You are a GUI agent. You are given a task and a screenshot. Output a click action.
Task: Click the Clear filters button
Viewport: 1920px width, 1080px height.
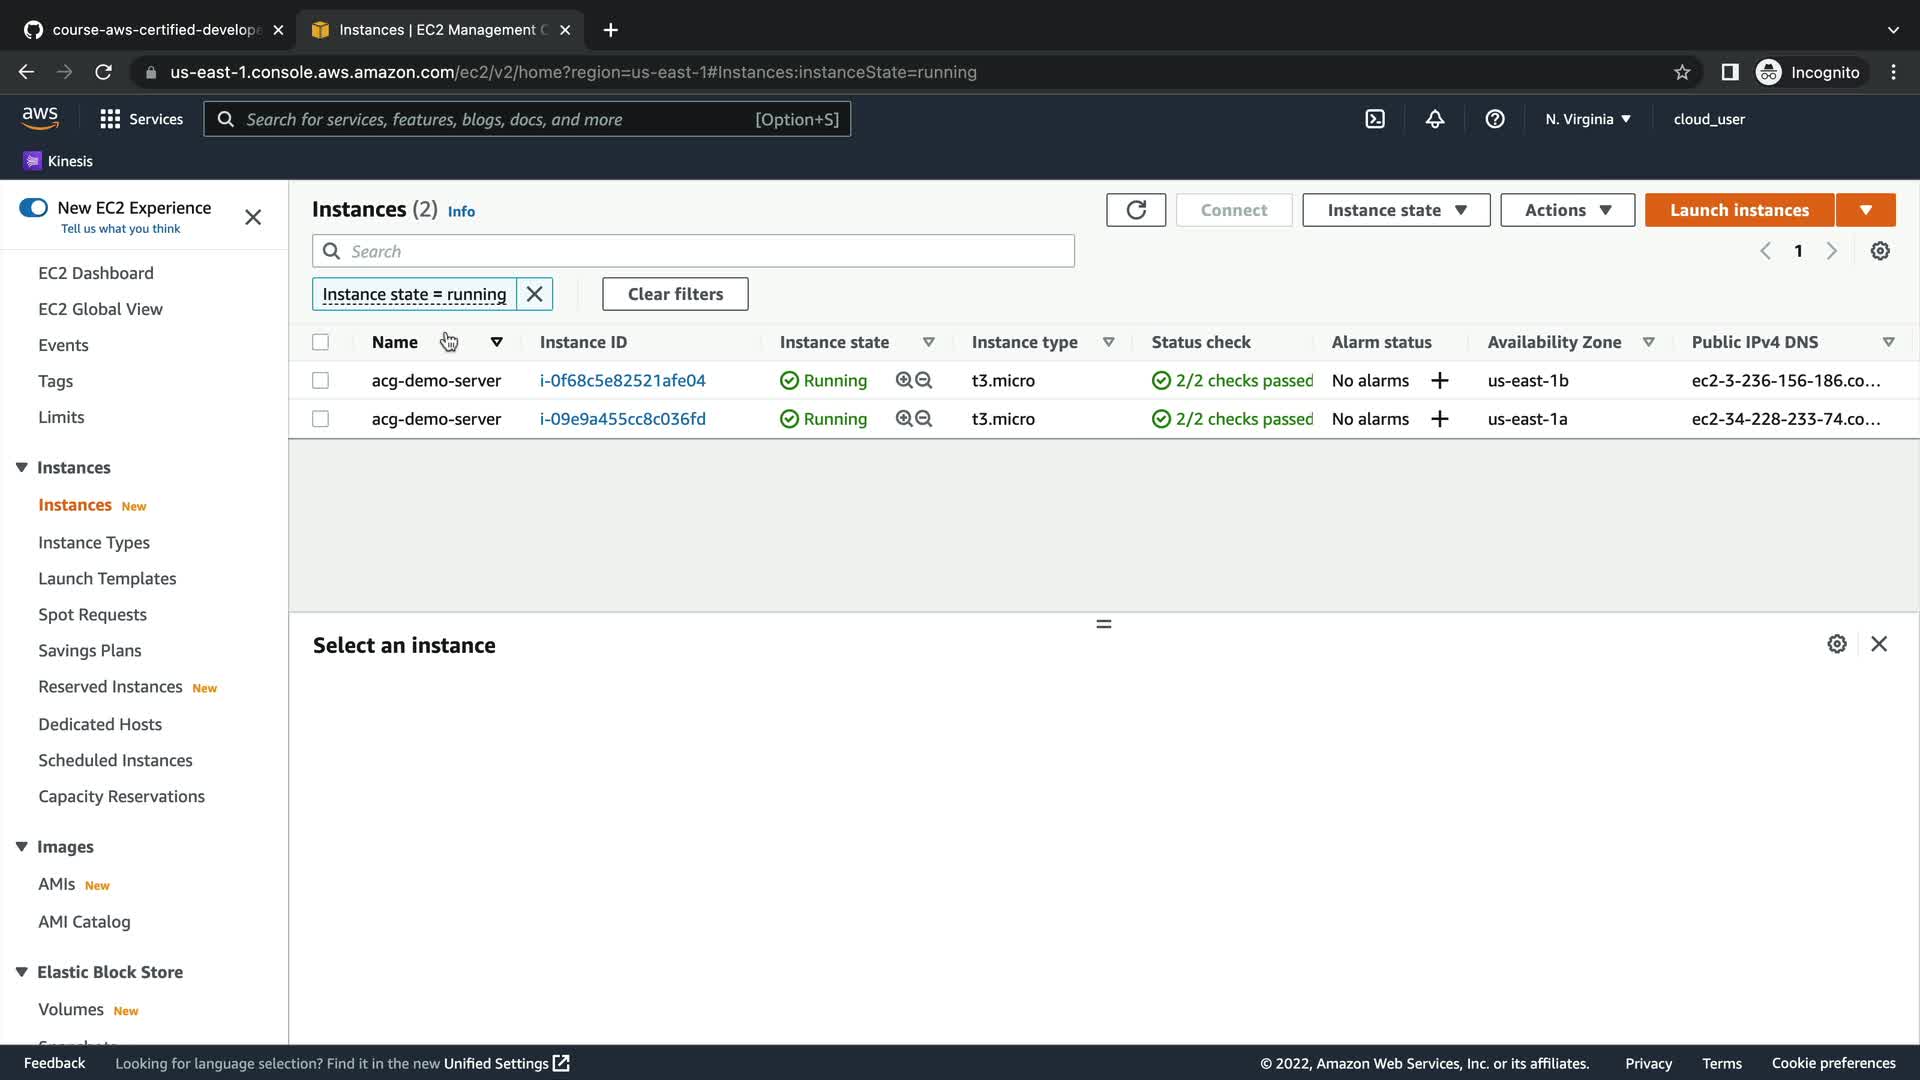pyautogui.click(x=675, y=294)
